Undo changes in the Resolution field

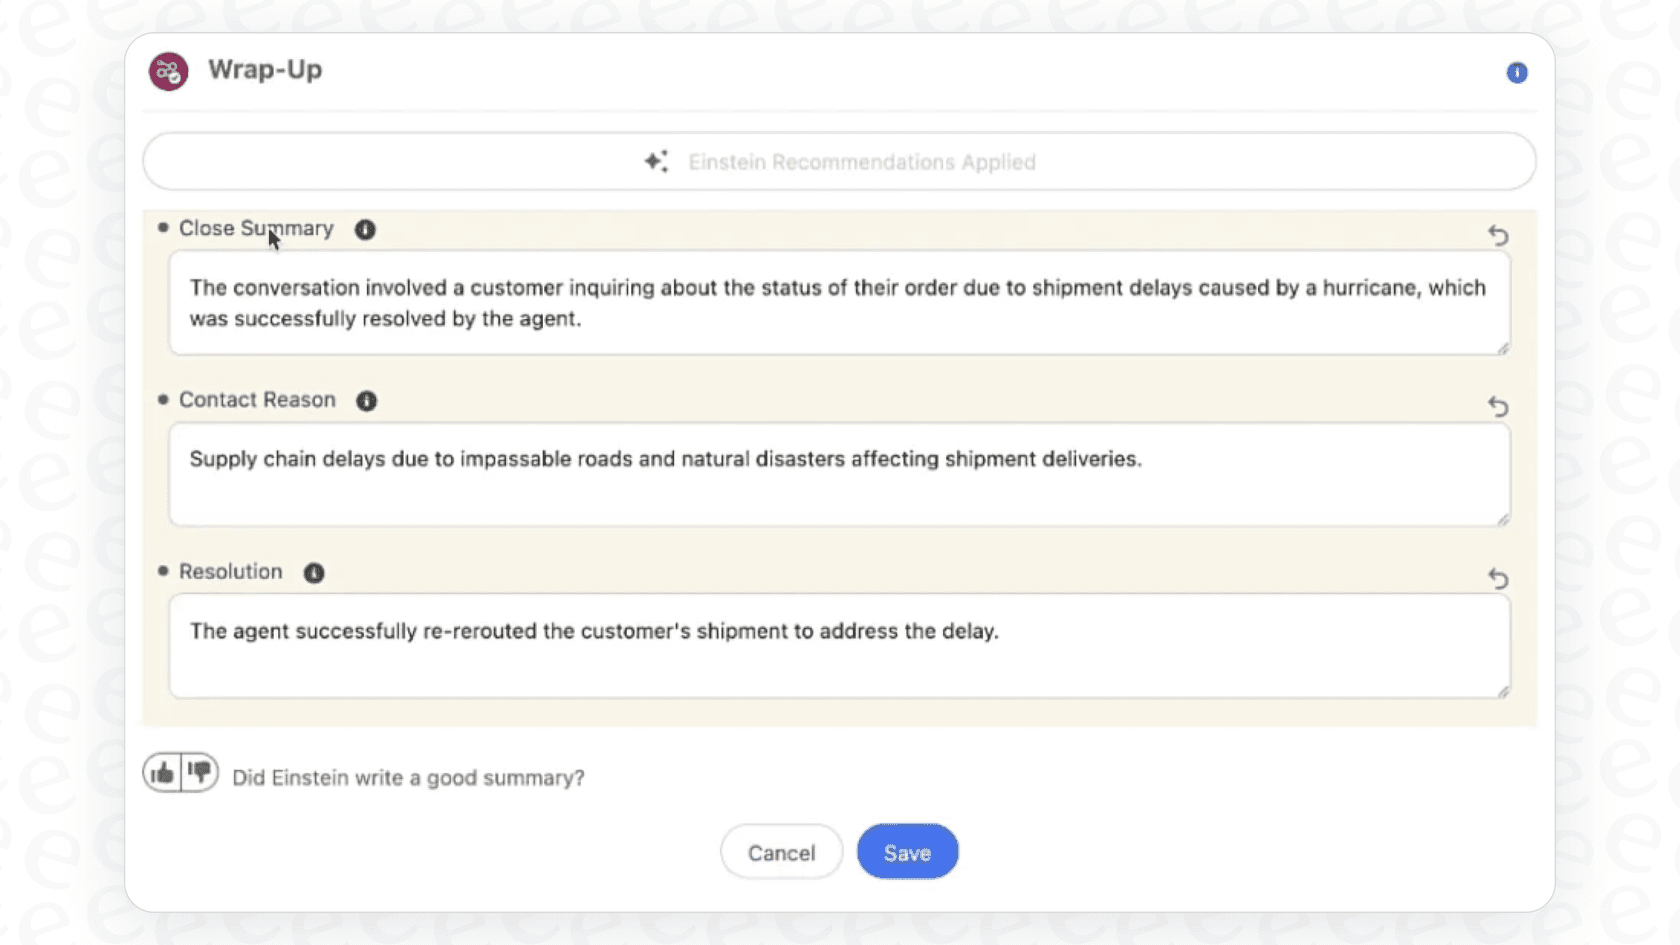pyautogui.click(x=1499, y=579)
